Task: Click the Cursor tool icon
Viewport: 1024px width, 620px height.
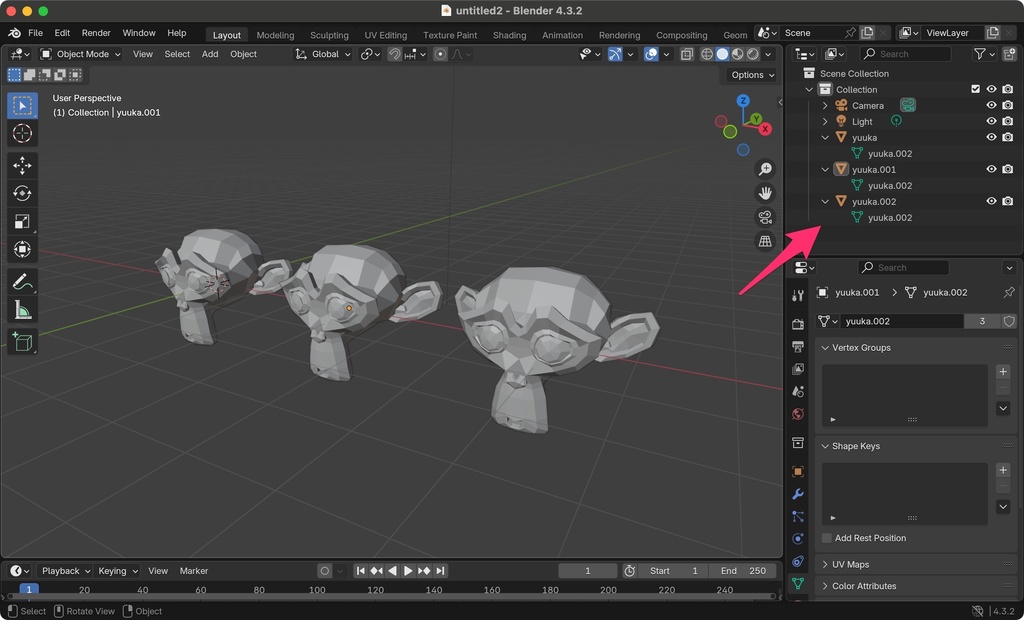Action: (x=22, y=134)
